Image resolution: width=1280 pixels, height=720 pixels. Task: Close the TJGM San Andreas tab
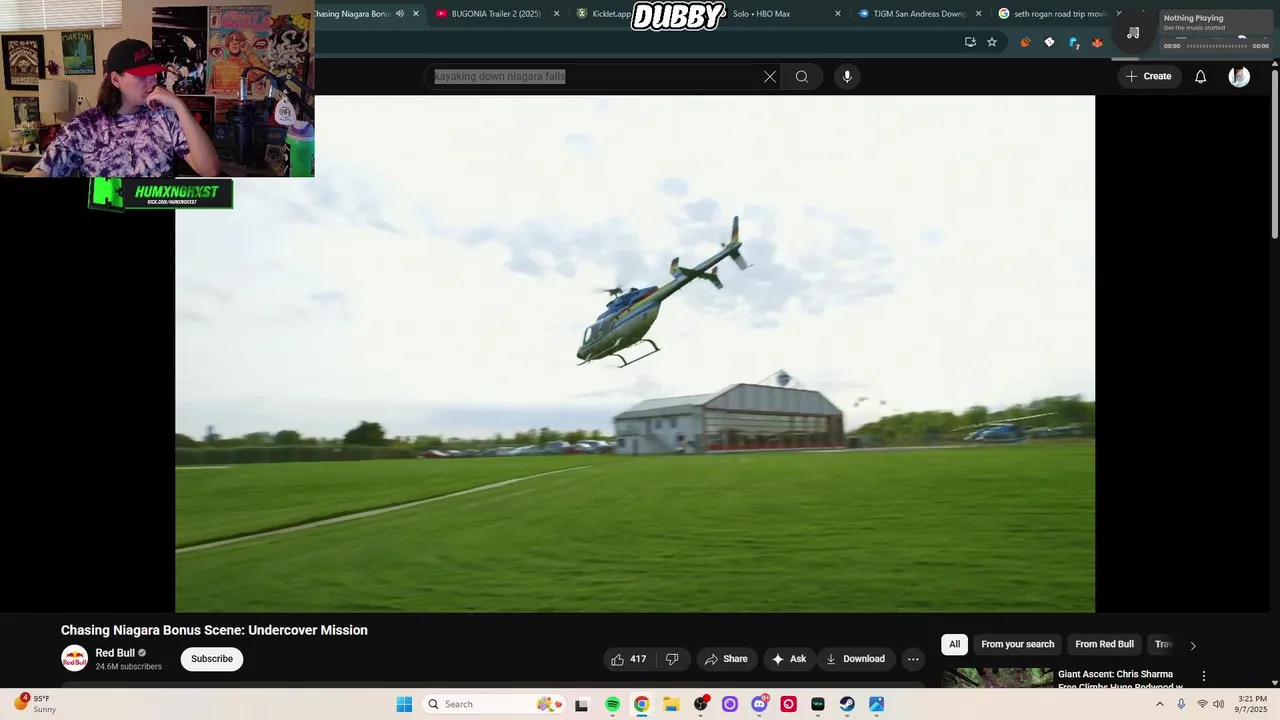(978, 14)
